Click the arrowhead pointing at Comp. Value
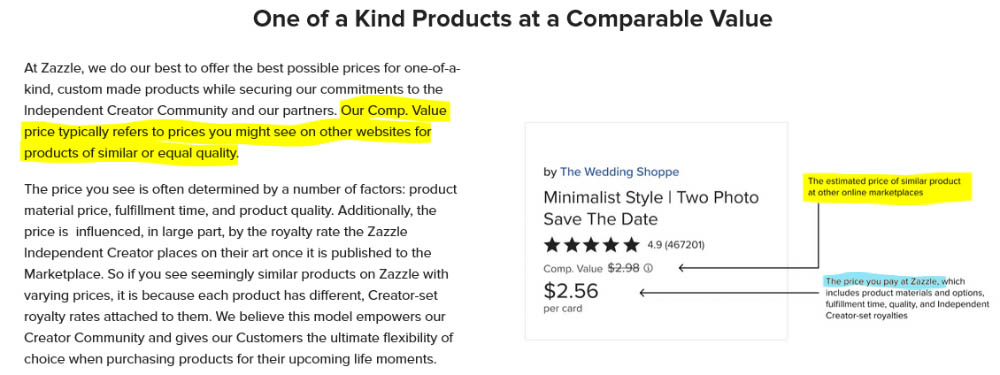The height and width of the screenshot is (375, 1000). click(682, 268)
